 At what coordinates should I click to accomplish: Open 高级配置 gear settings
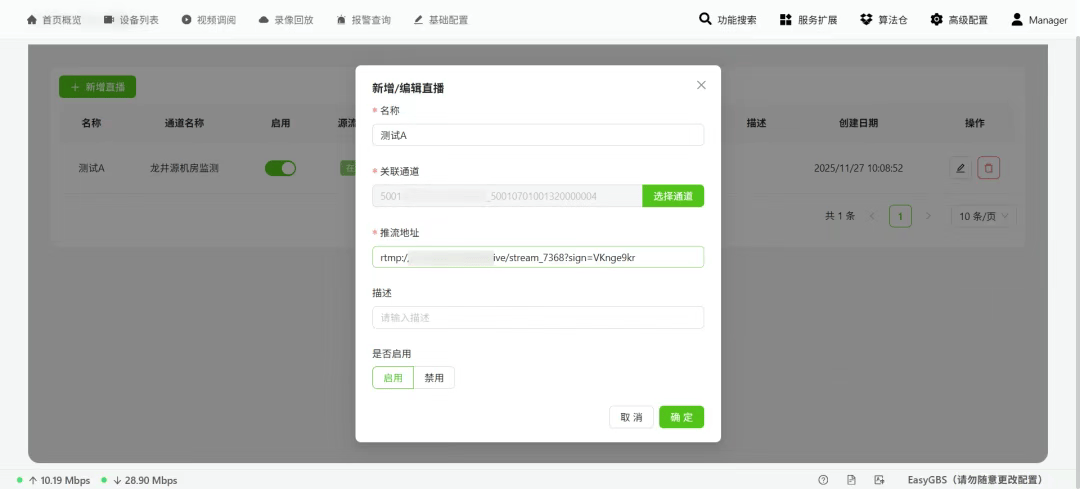(936, 19)
